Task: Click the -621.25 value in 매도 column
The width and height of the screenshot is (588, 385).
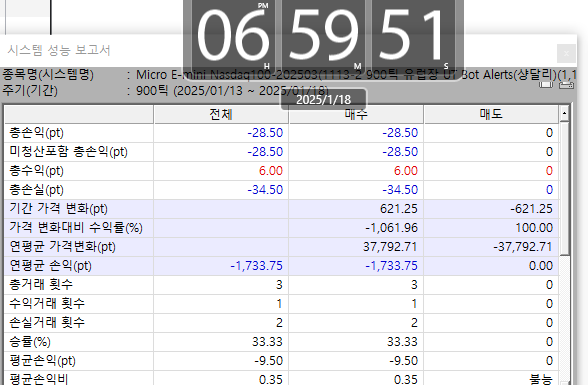Action: point(531,209)
